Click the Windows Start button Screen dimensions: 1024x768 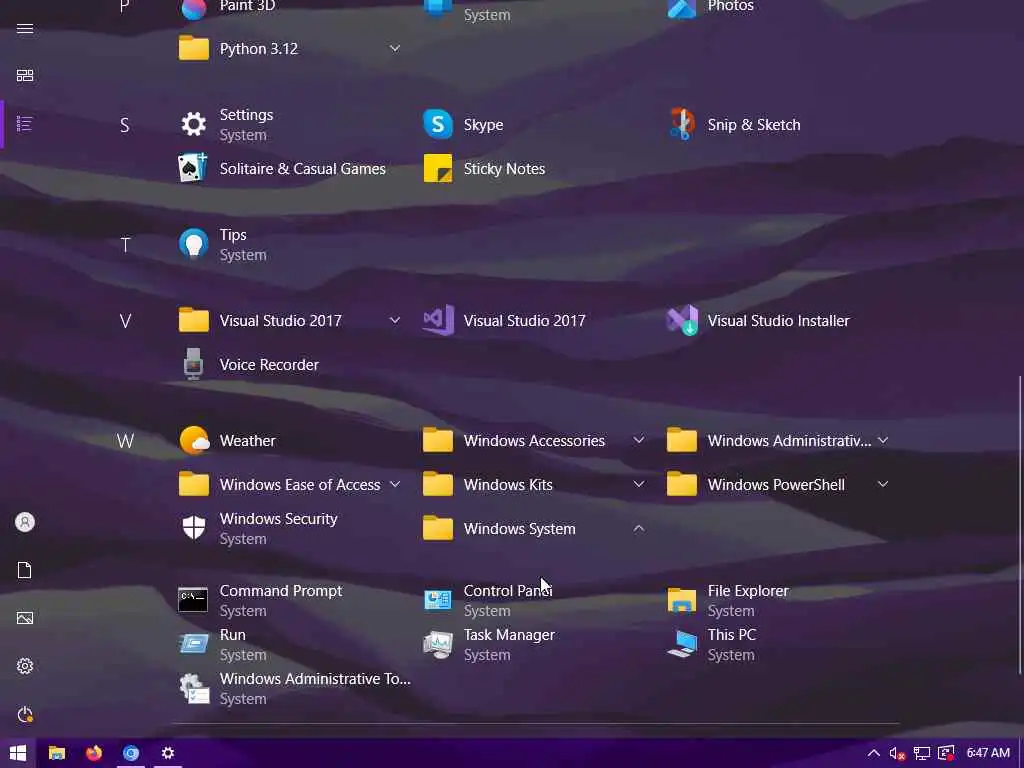pyautogui.click(x=18, y=753)
